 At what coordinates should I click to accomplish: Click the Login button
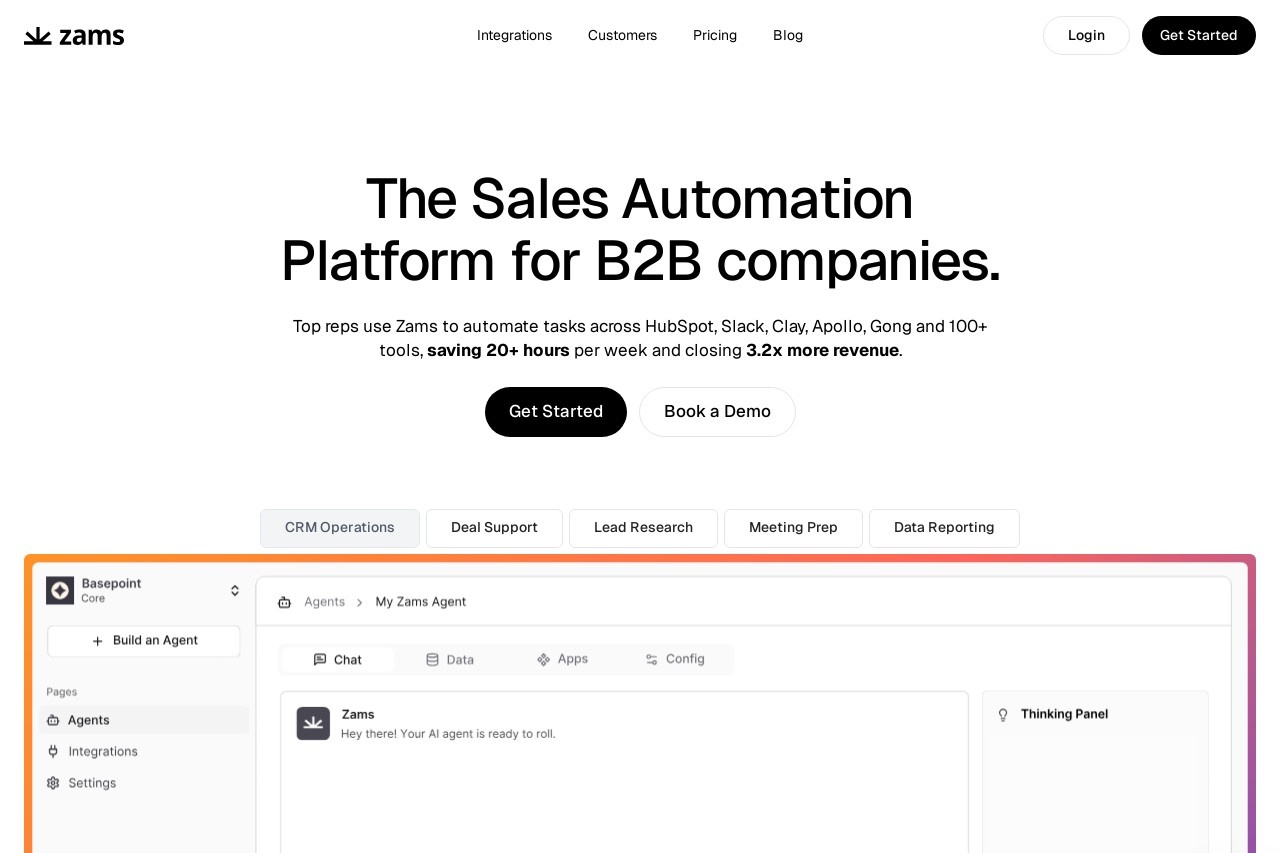(x=1086, y=35)
